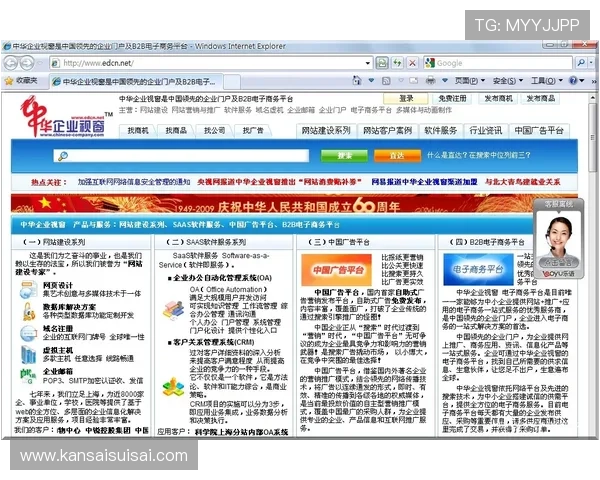This screenshot has width=600, height=480.
Task: Select the 找商机 search tab
Action: coord(138,131)
